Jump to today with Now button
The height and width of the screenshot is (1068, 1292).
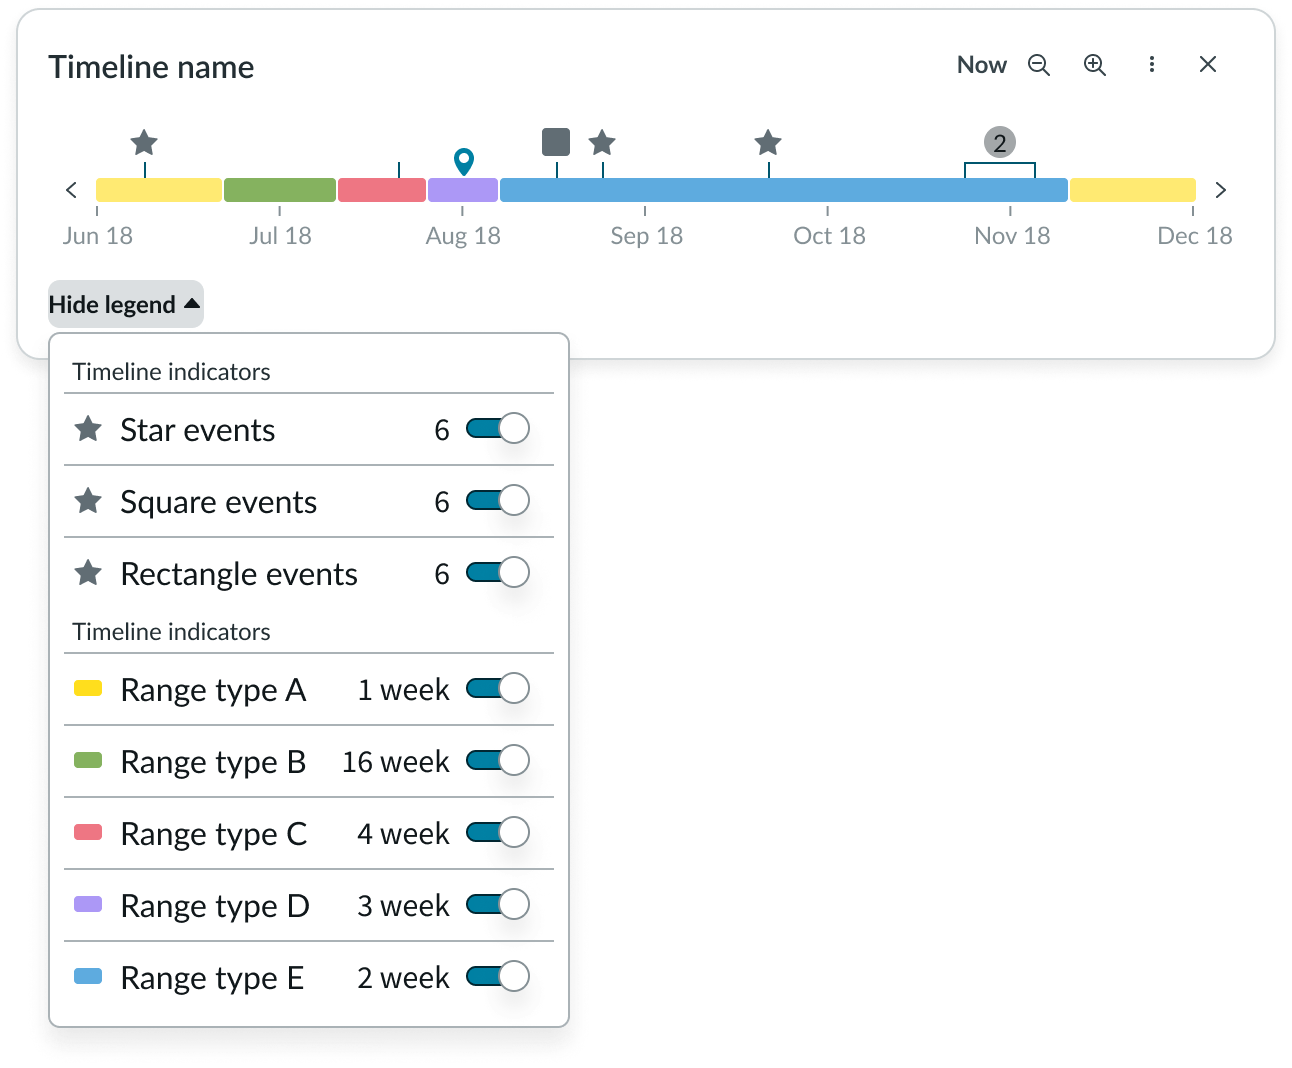coord(981,65)
